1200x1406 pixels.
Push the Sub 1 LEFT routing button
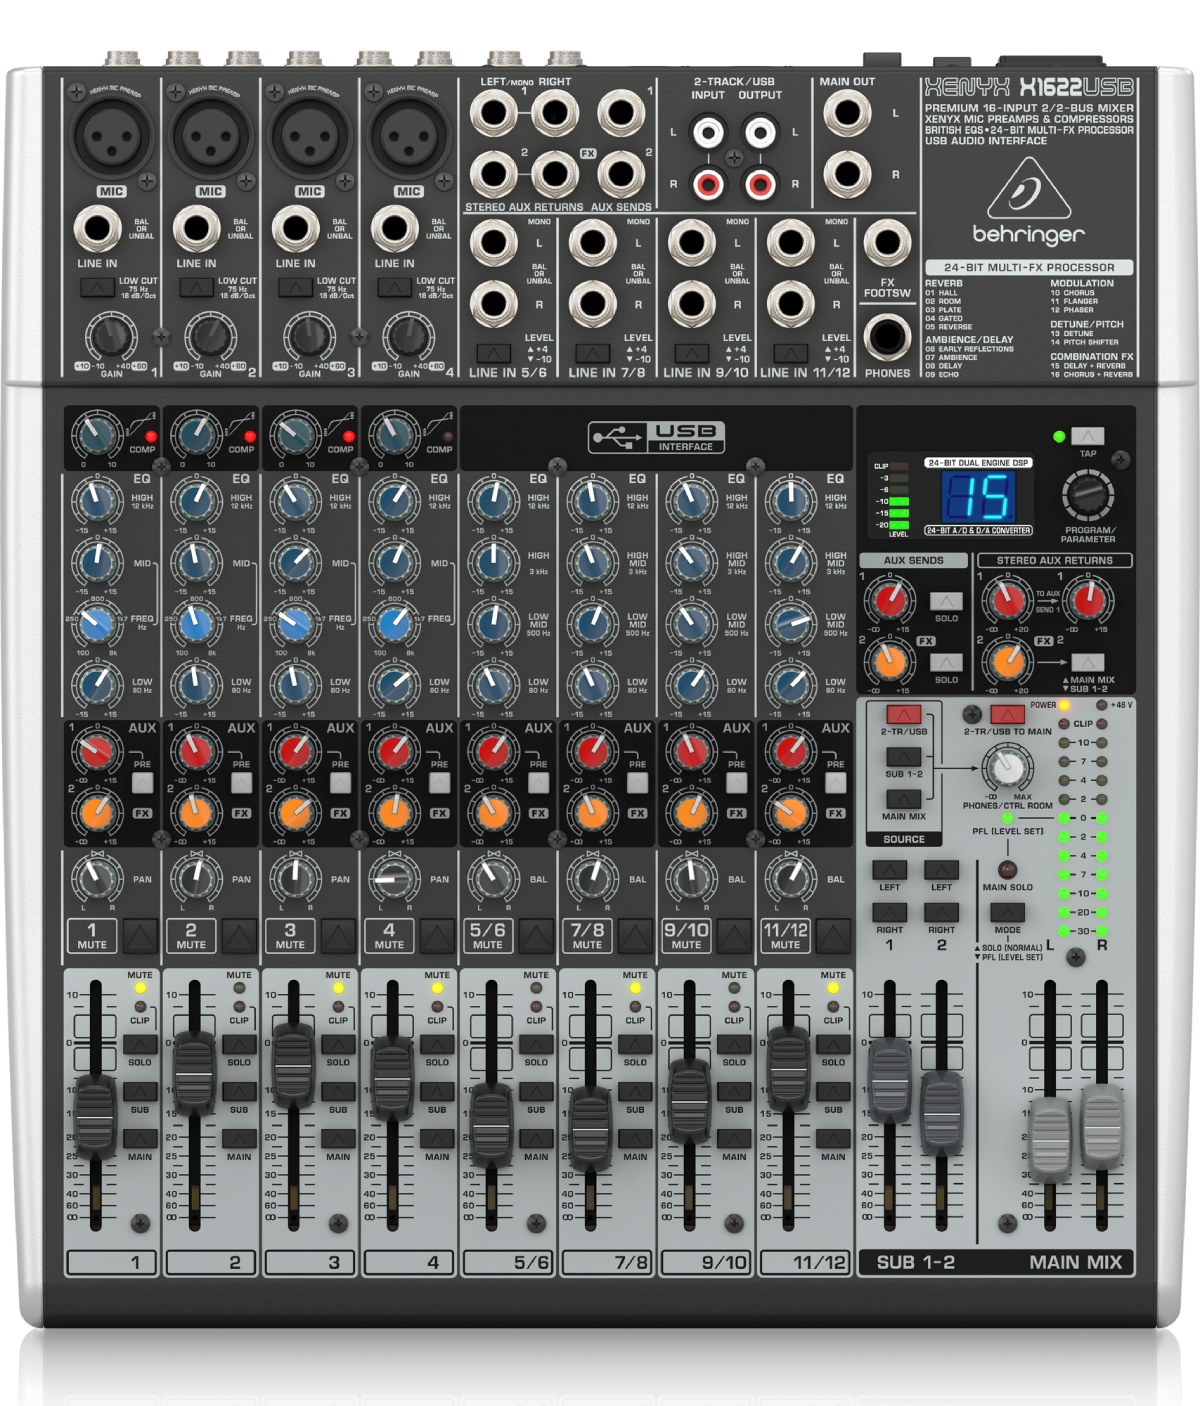pos(889,870)
